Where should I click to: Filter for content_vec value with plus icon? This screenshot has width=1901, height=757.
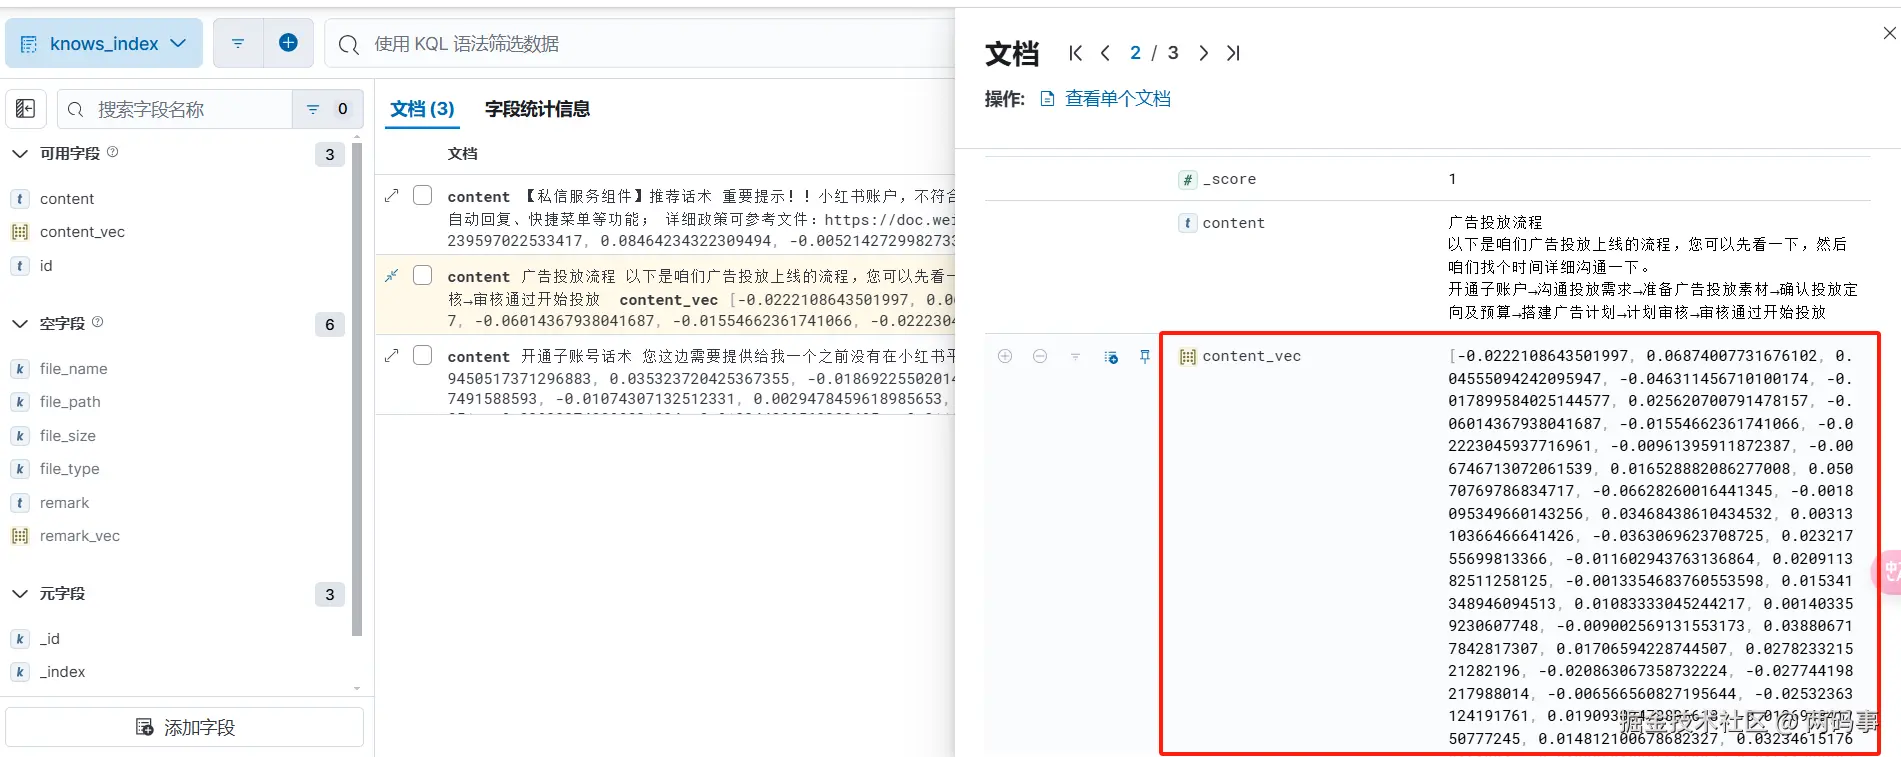click(x=1005, y=356)
